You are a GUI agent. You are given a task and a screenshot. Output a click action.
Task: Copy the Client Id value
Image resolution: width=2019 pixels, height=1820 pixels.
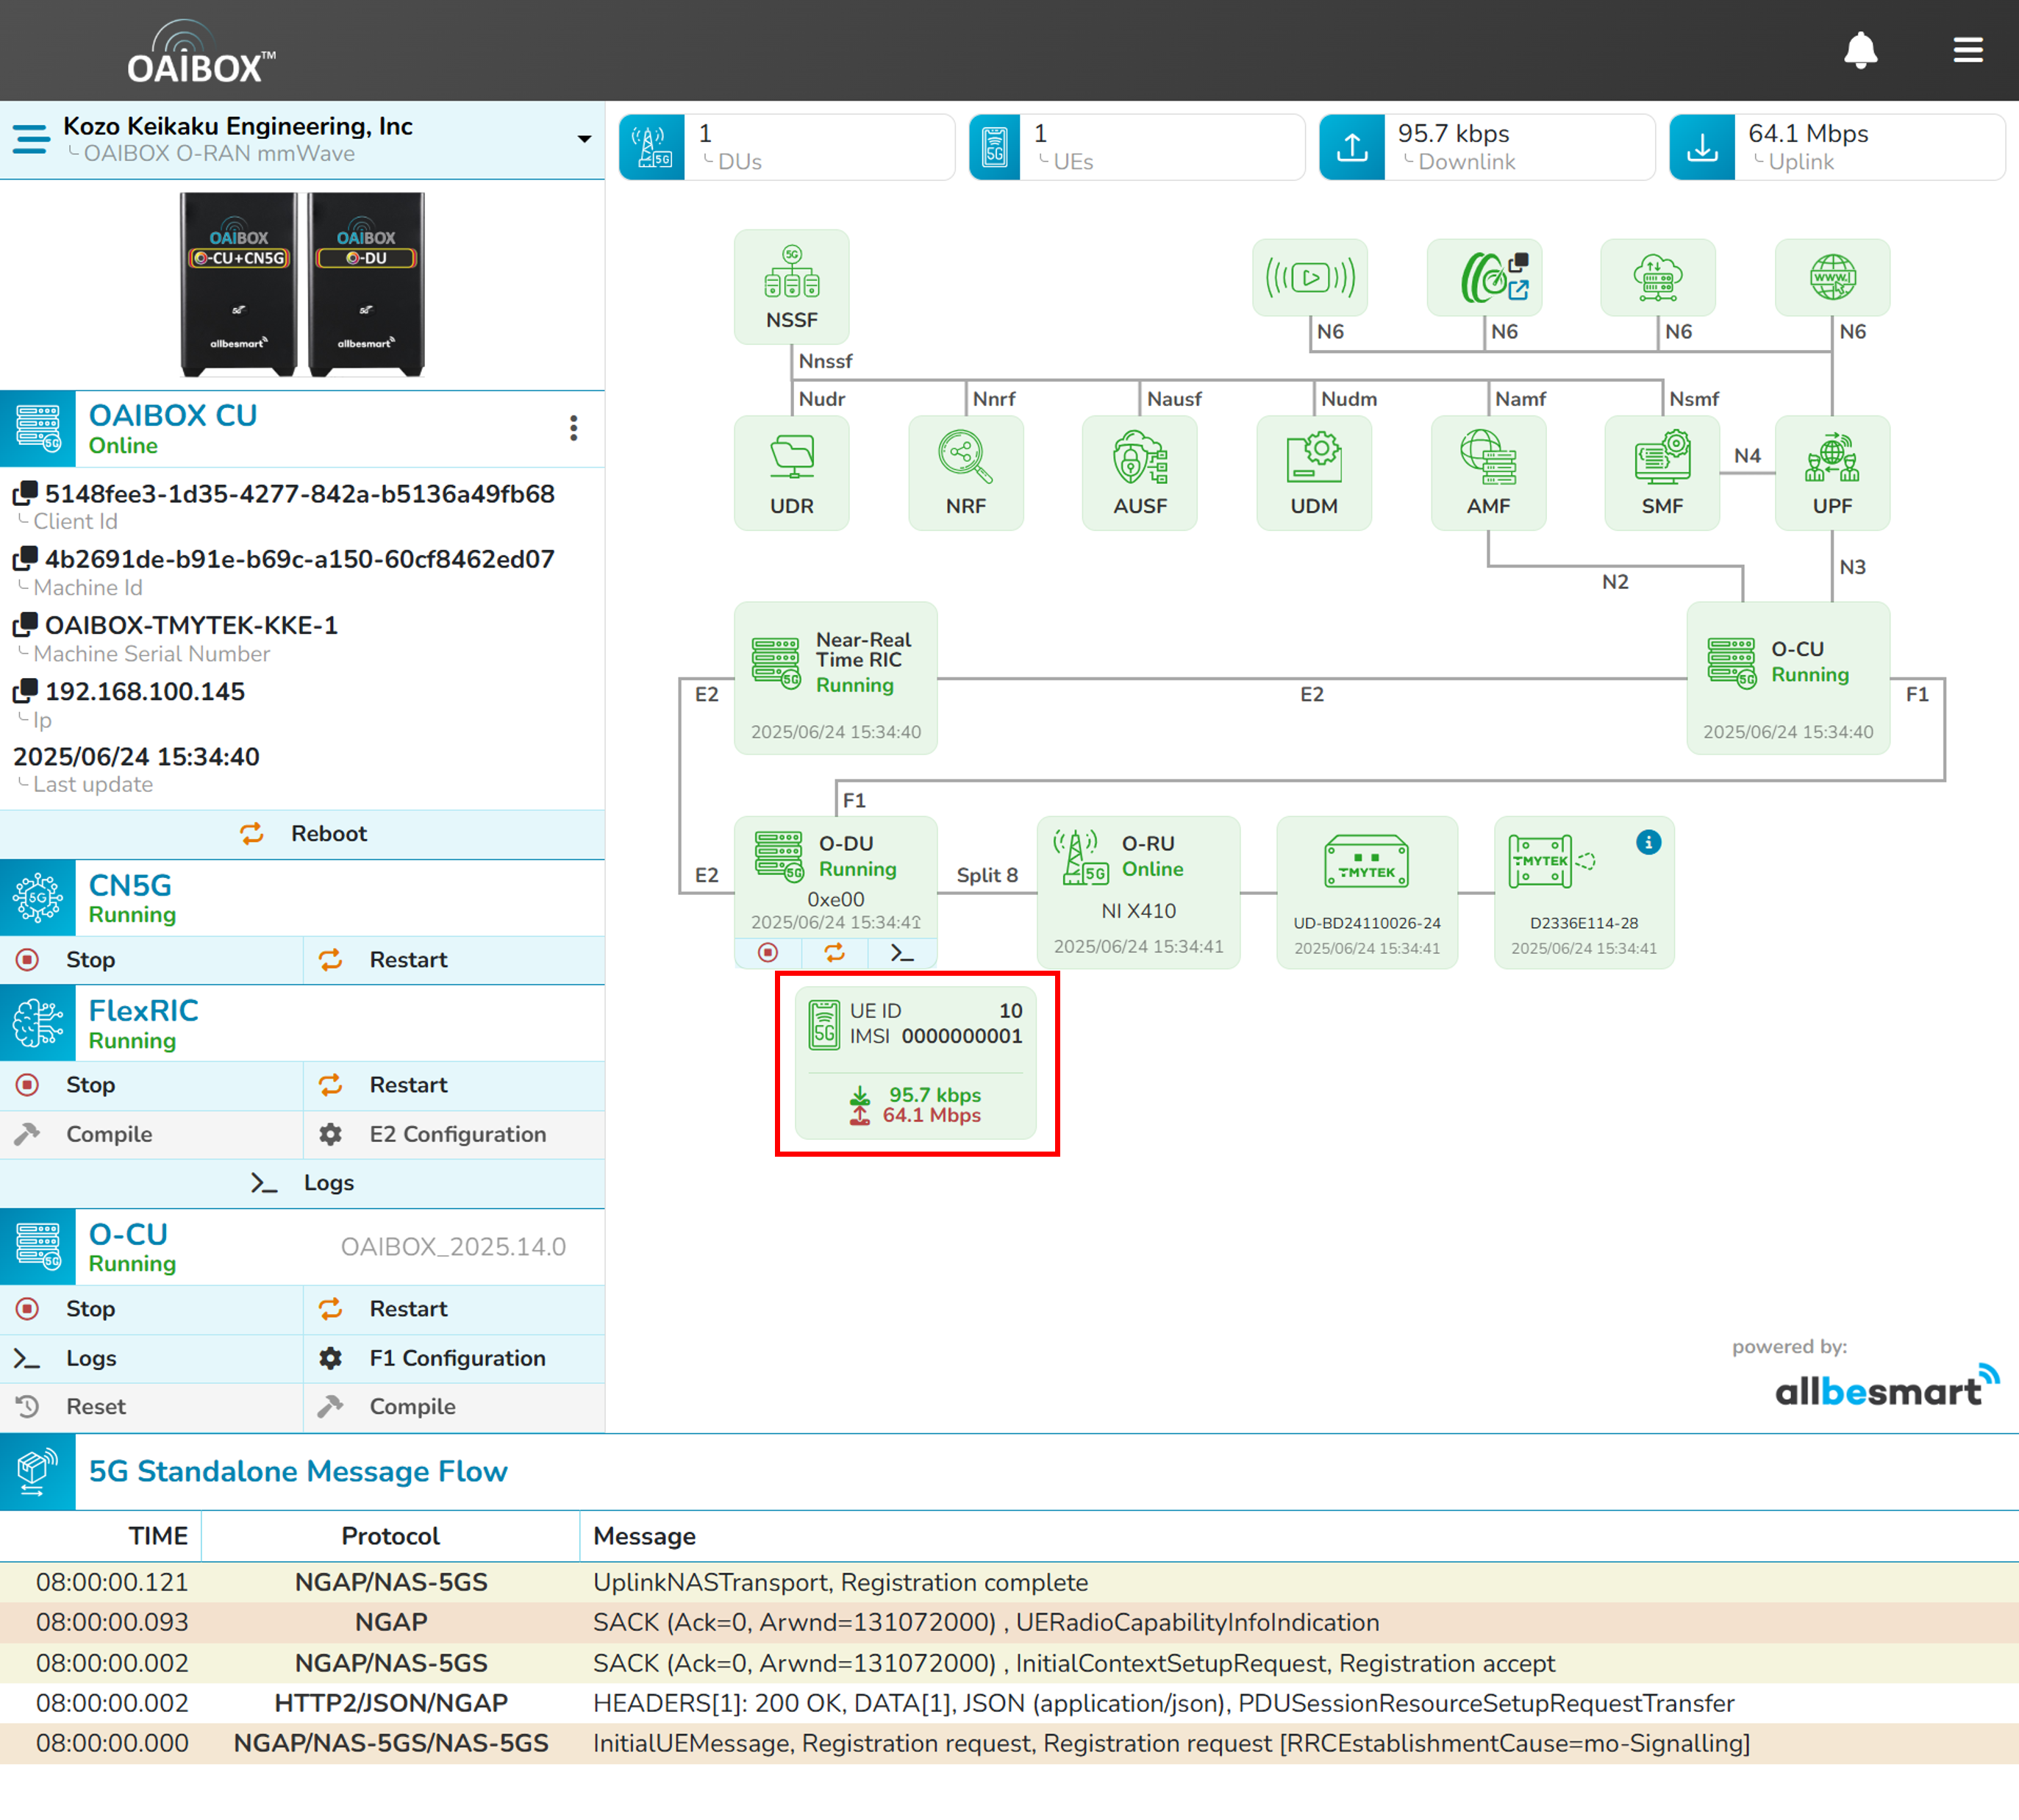click(x=26, y=493)
